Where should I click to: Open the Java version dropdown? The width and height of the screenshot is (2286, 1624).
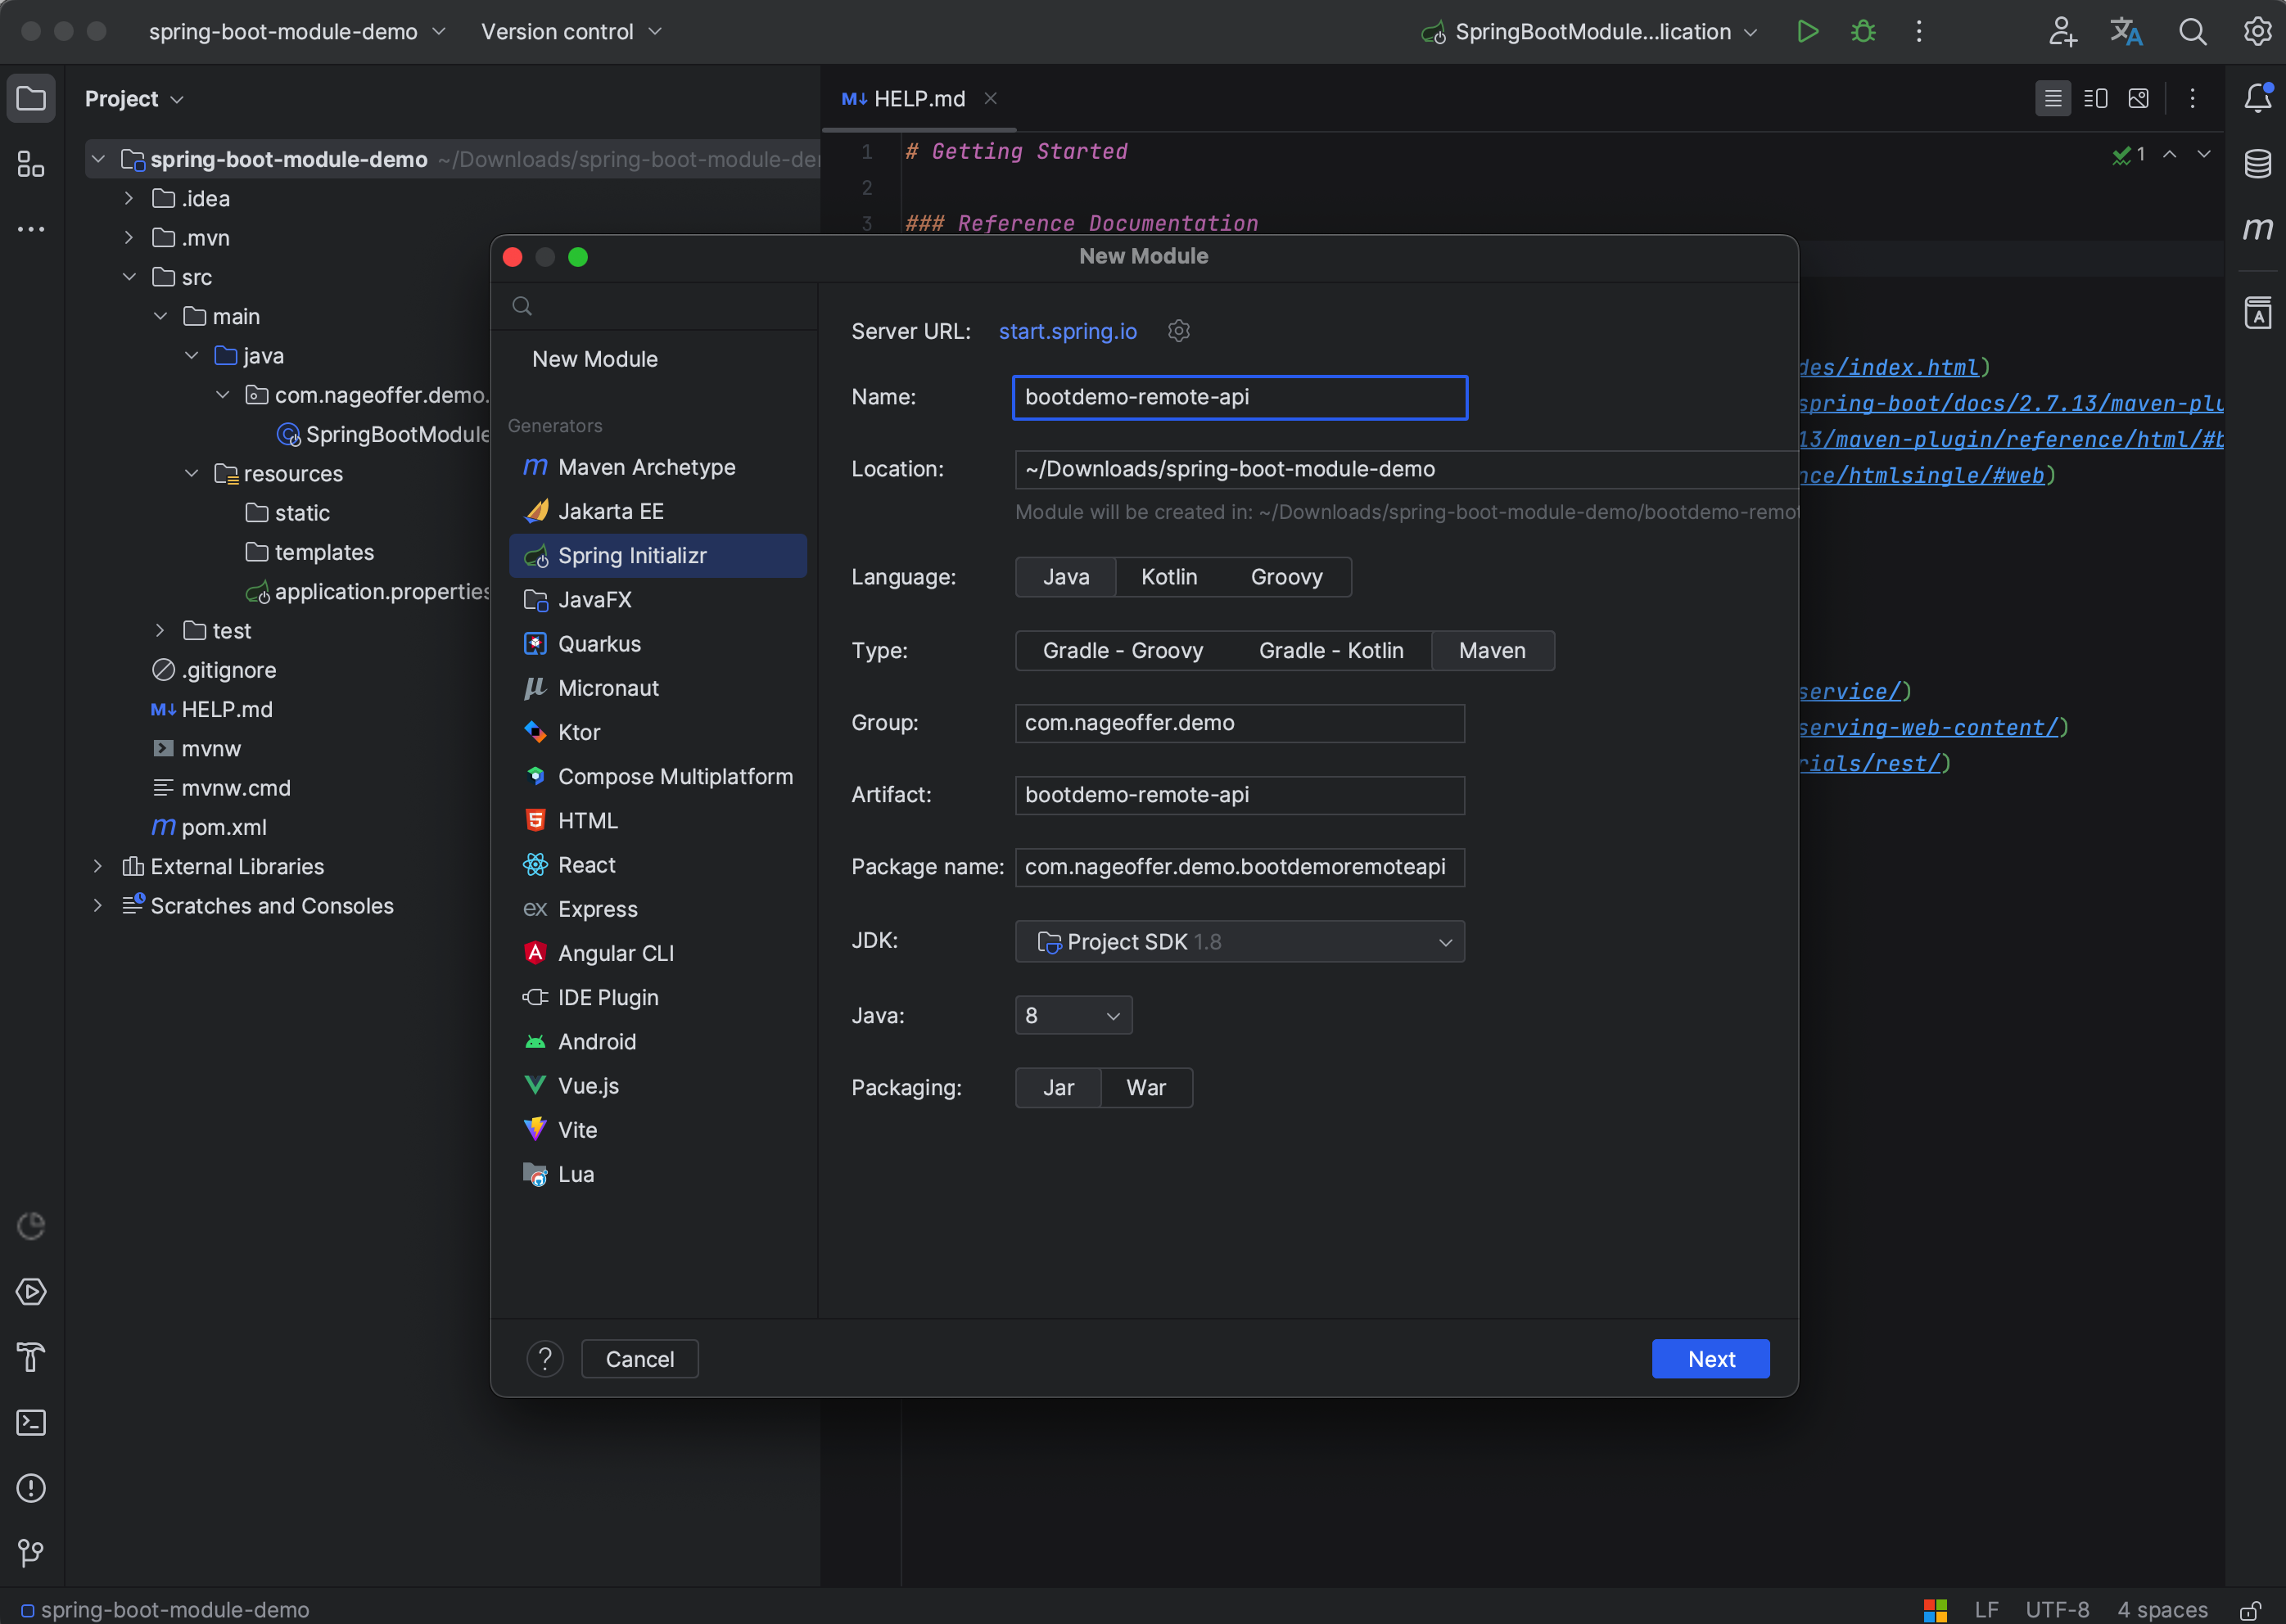1073,1016
